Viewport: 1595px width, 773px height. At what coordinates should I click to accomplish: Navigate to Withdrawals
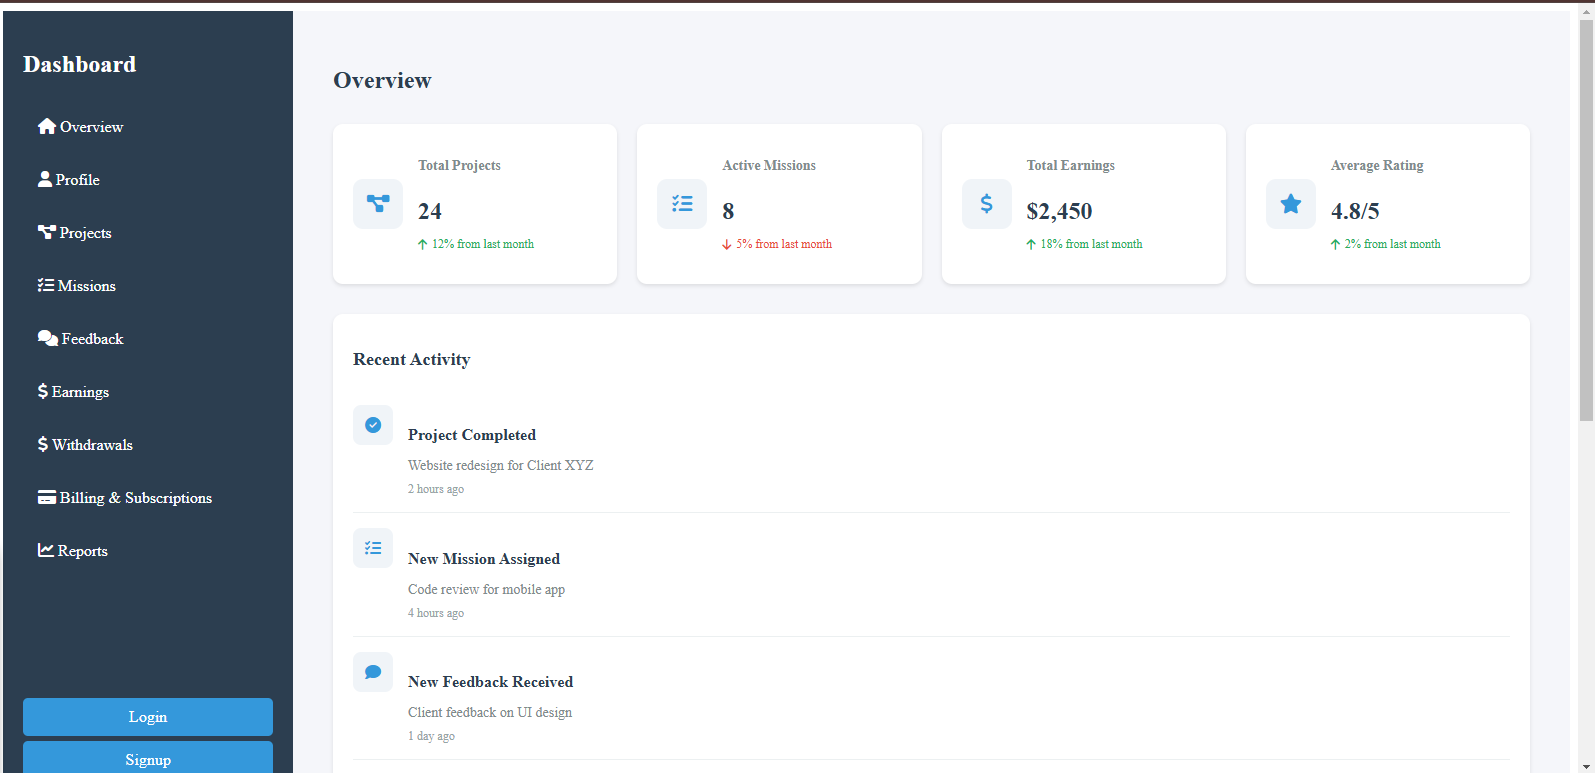click(x=148, y=445)
